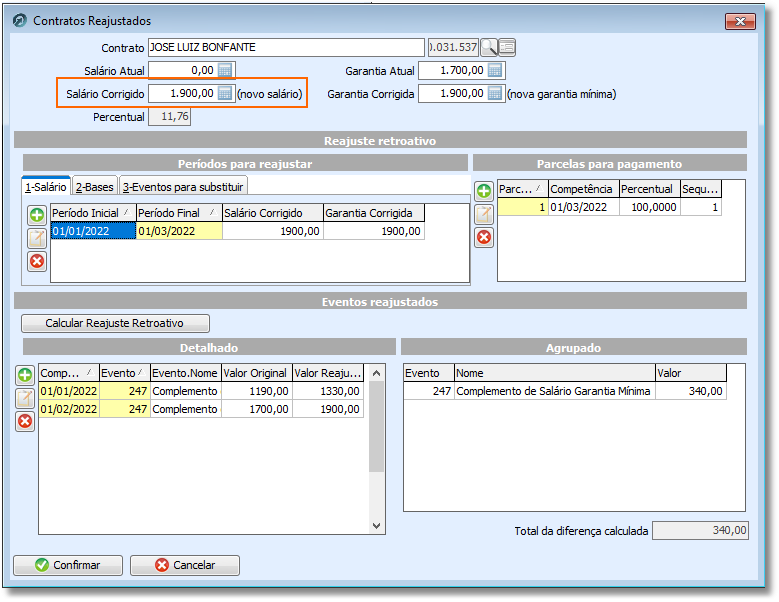Click Calcular Reajuste Retroativo button
Screen dimensions: 779x602
[x=115, y=323]
